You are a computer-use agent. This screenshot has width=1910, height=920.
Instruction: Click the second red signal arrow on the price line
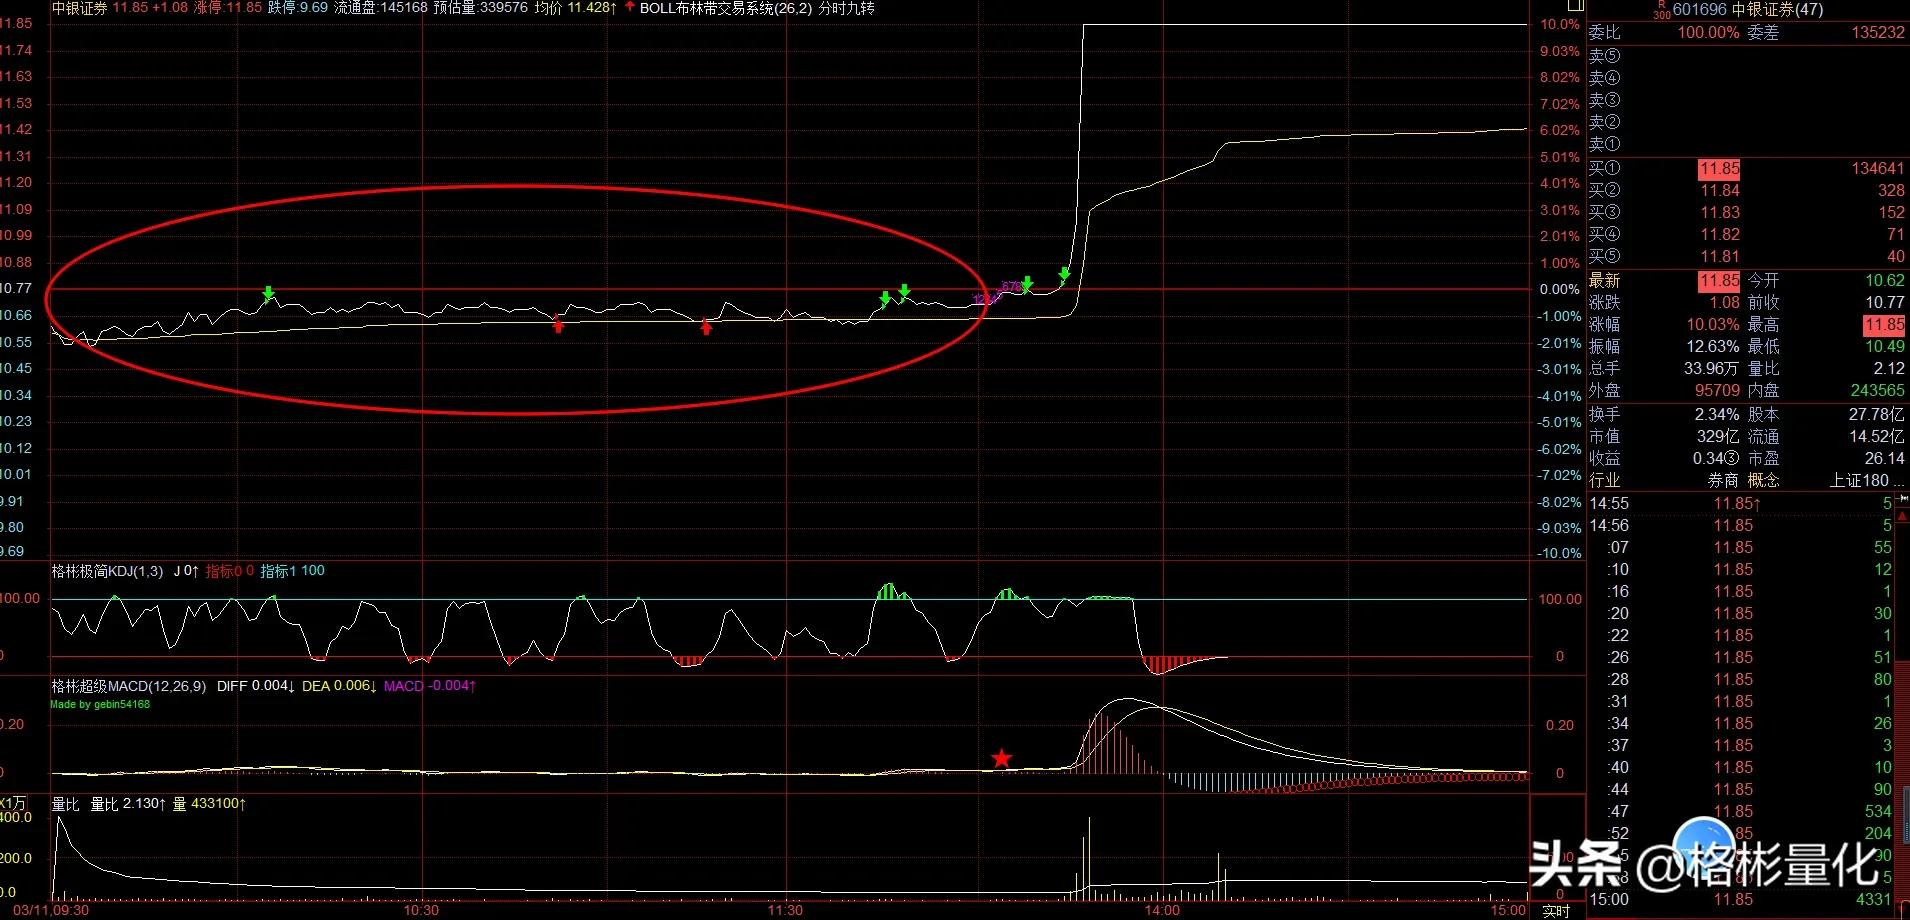point(706,326)
